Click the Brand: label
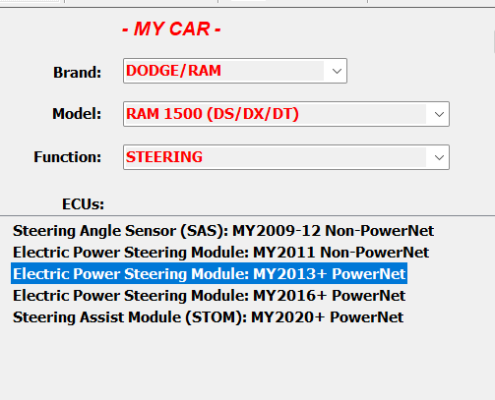The image size is (495, 400). [77, 72]
